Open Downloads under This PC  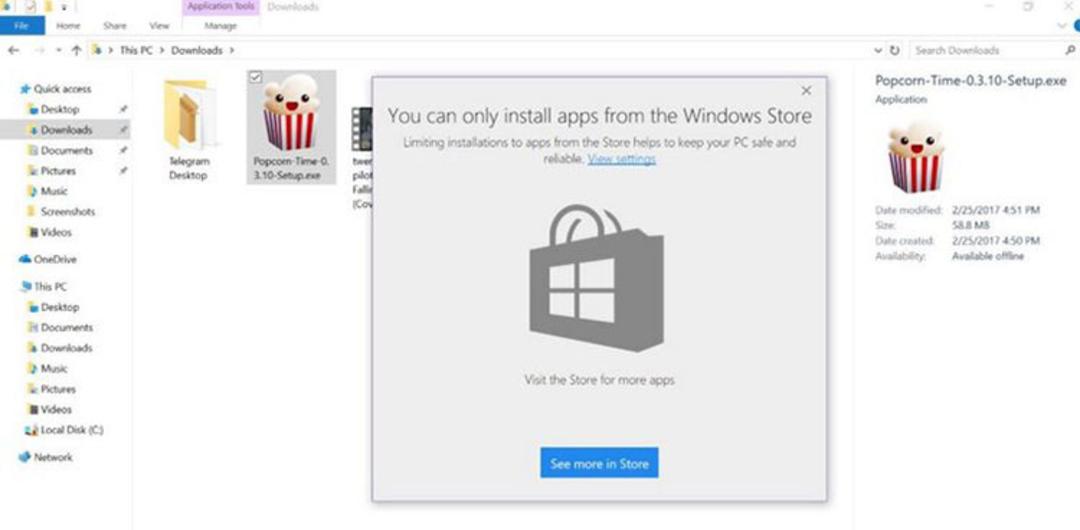point(66,348)
